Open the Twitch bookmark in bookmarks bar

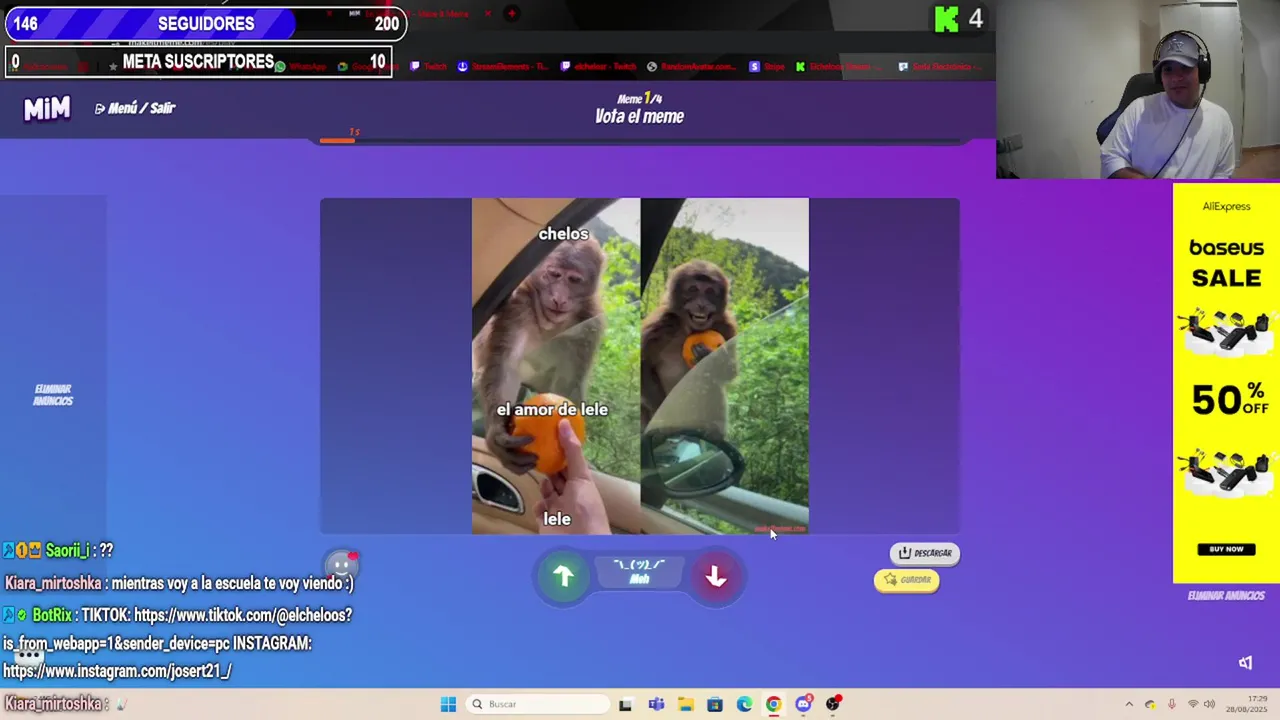coord(429,67)
